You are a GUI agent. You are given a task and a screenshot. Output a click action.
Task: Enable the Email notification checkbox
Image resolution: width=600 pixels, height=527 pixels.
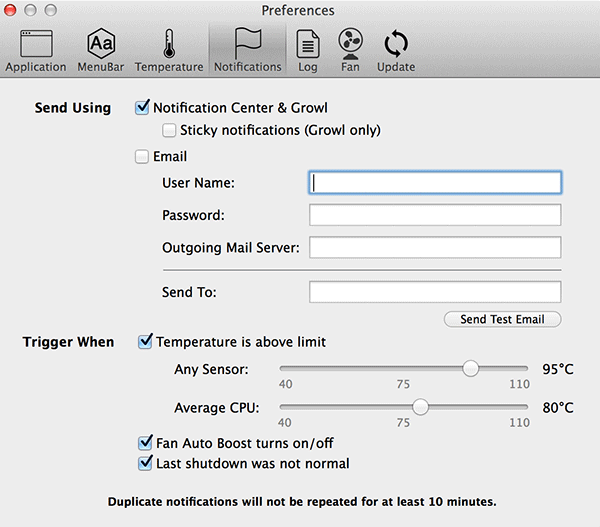[142, 157]
